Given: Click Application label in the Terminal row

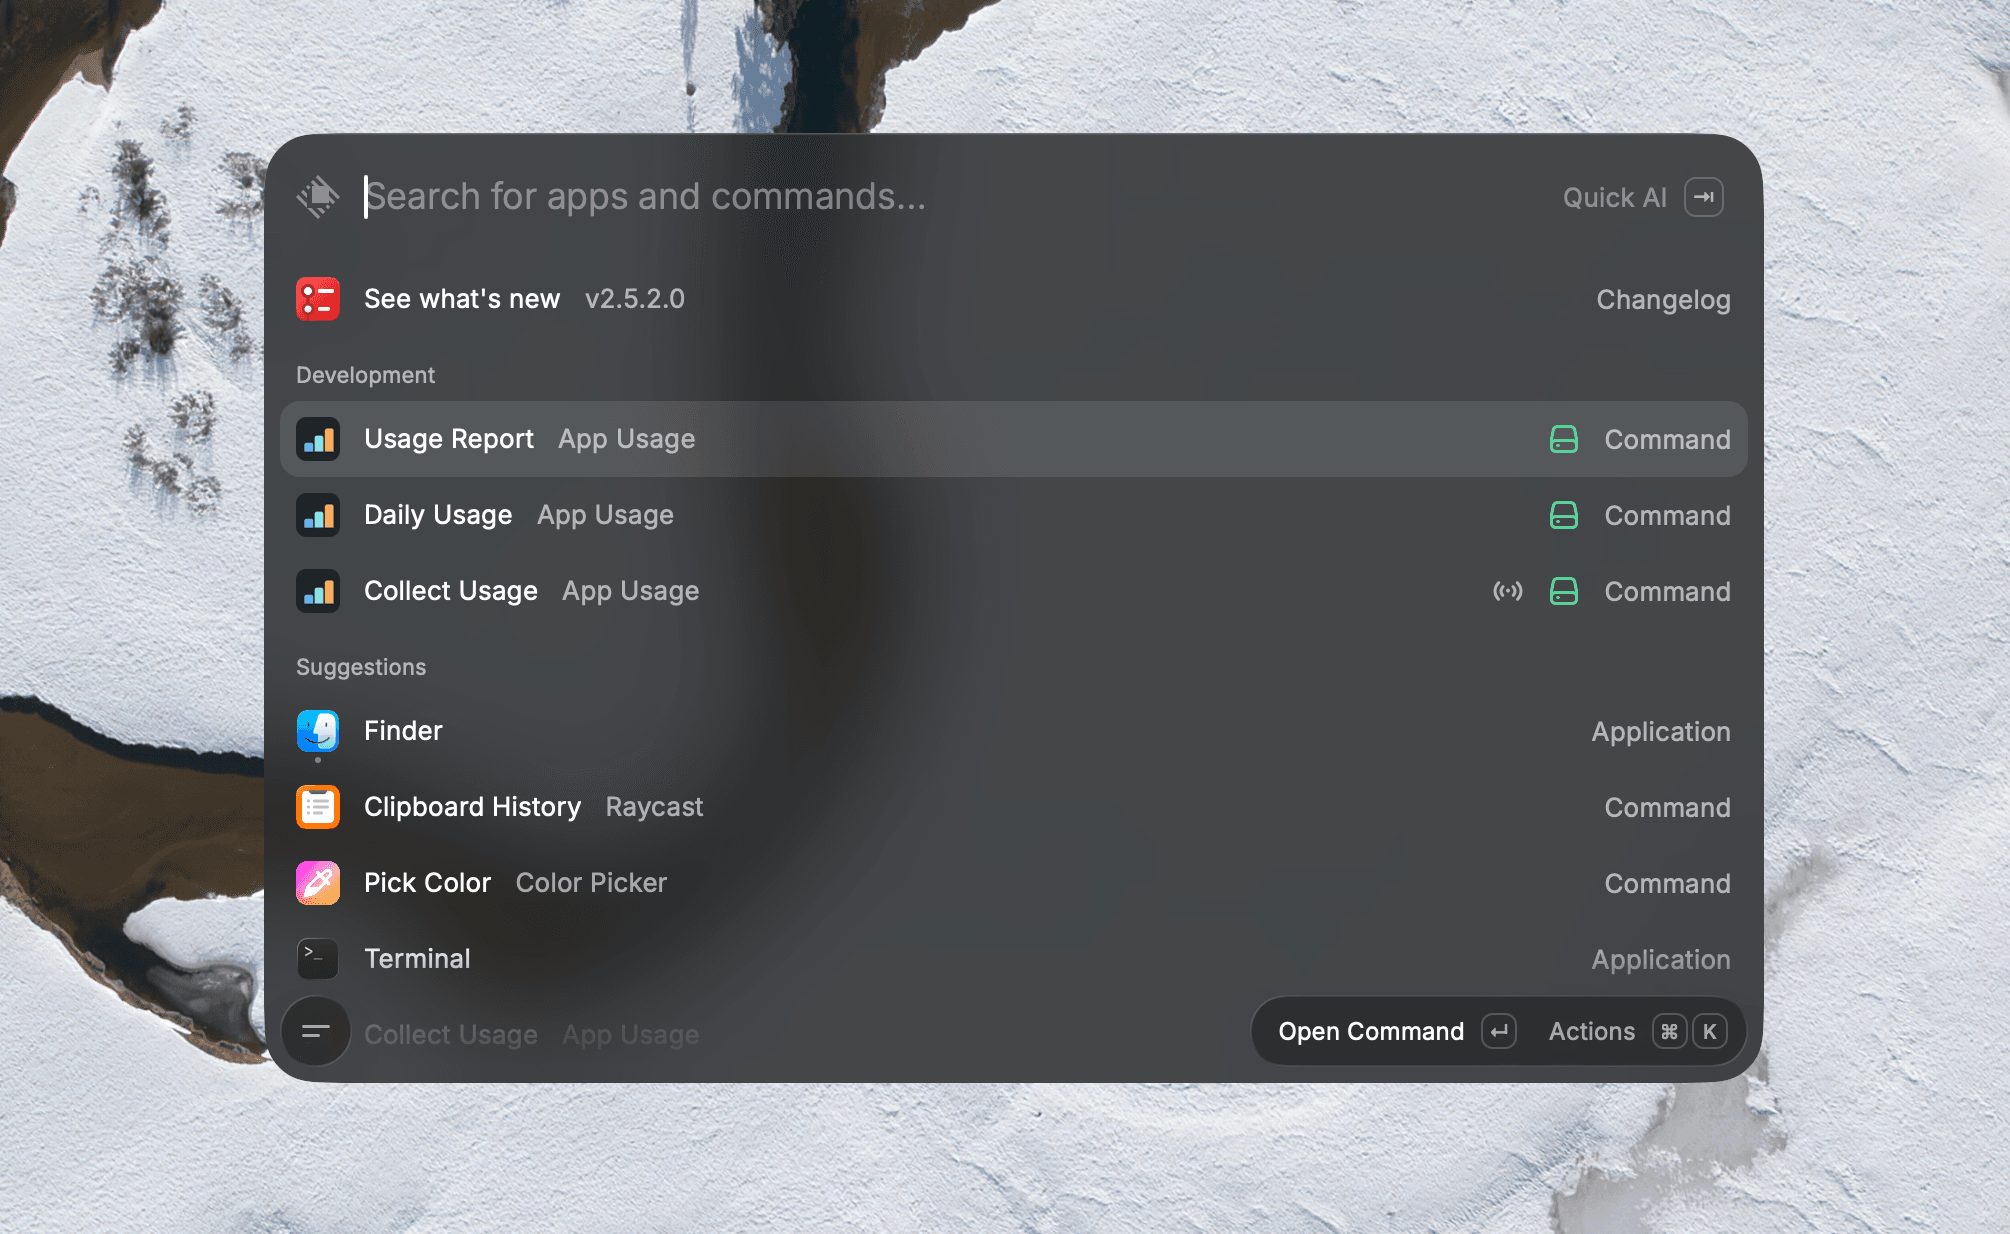Looking at the screenshot, I should (x=1661, y=959).
